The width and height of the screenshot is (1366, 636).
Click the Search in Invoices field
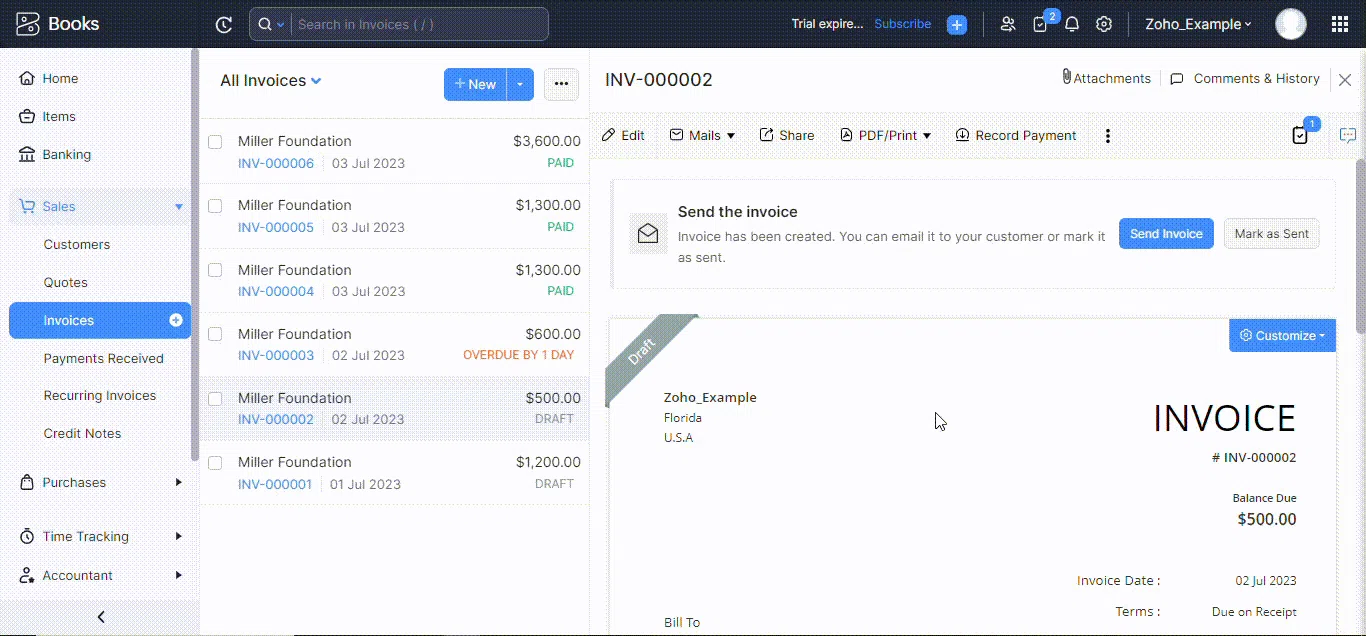click(x=420, y=24)
